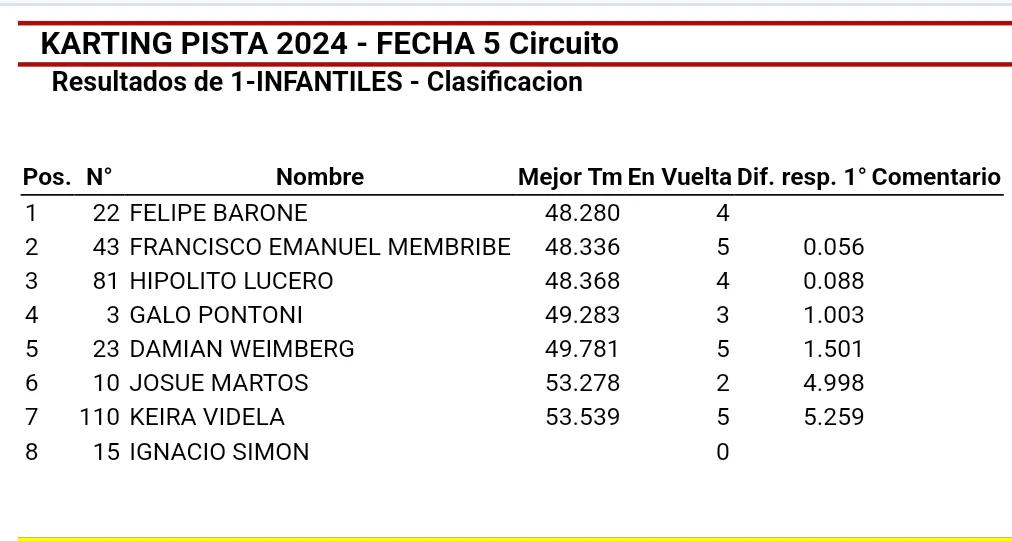Click the 'Comentario' column header

pyautogui.click(x=937, y=178)
